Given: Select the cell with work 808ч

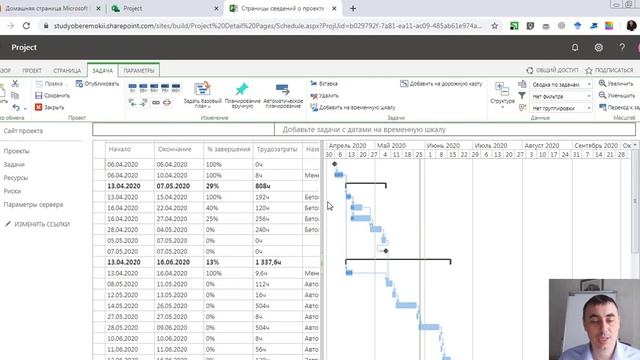Looking at the screenshot, I should tap(278, 186).
